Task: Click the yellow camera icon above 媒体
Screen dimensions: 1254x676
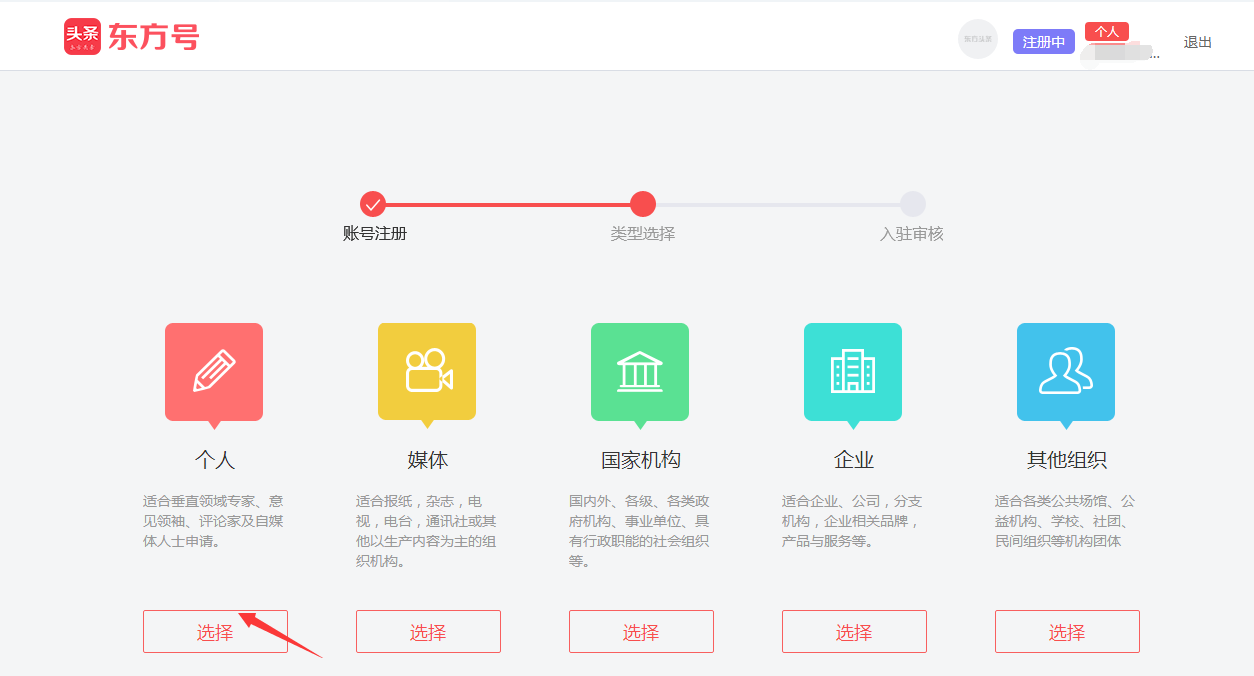Action: click(427, 371)
